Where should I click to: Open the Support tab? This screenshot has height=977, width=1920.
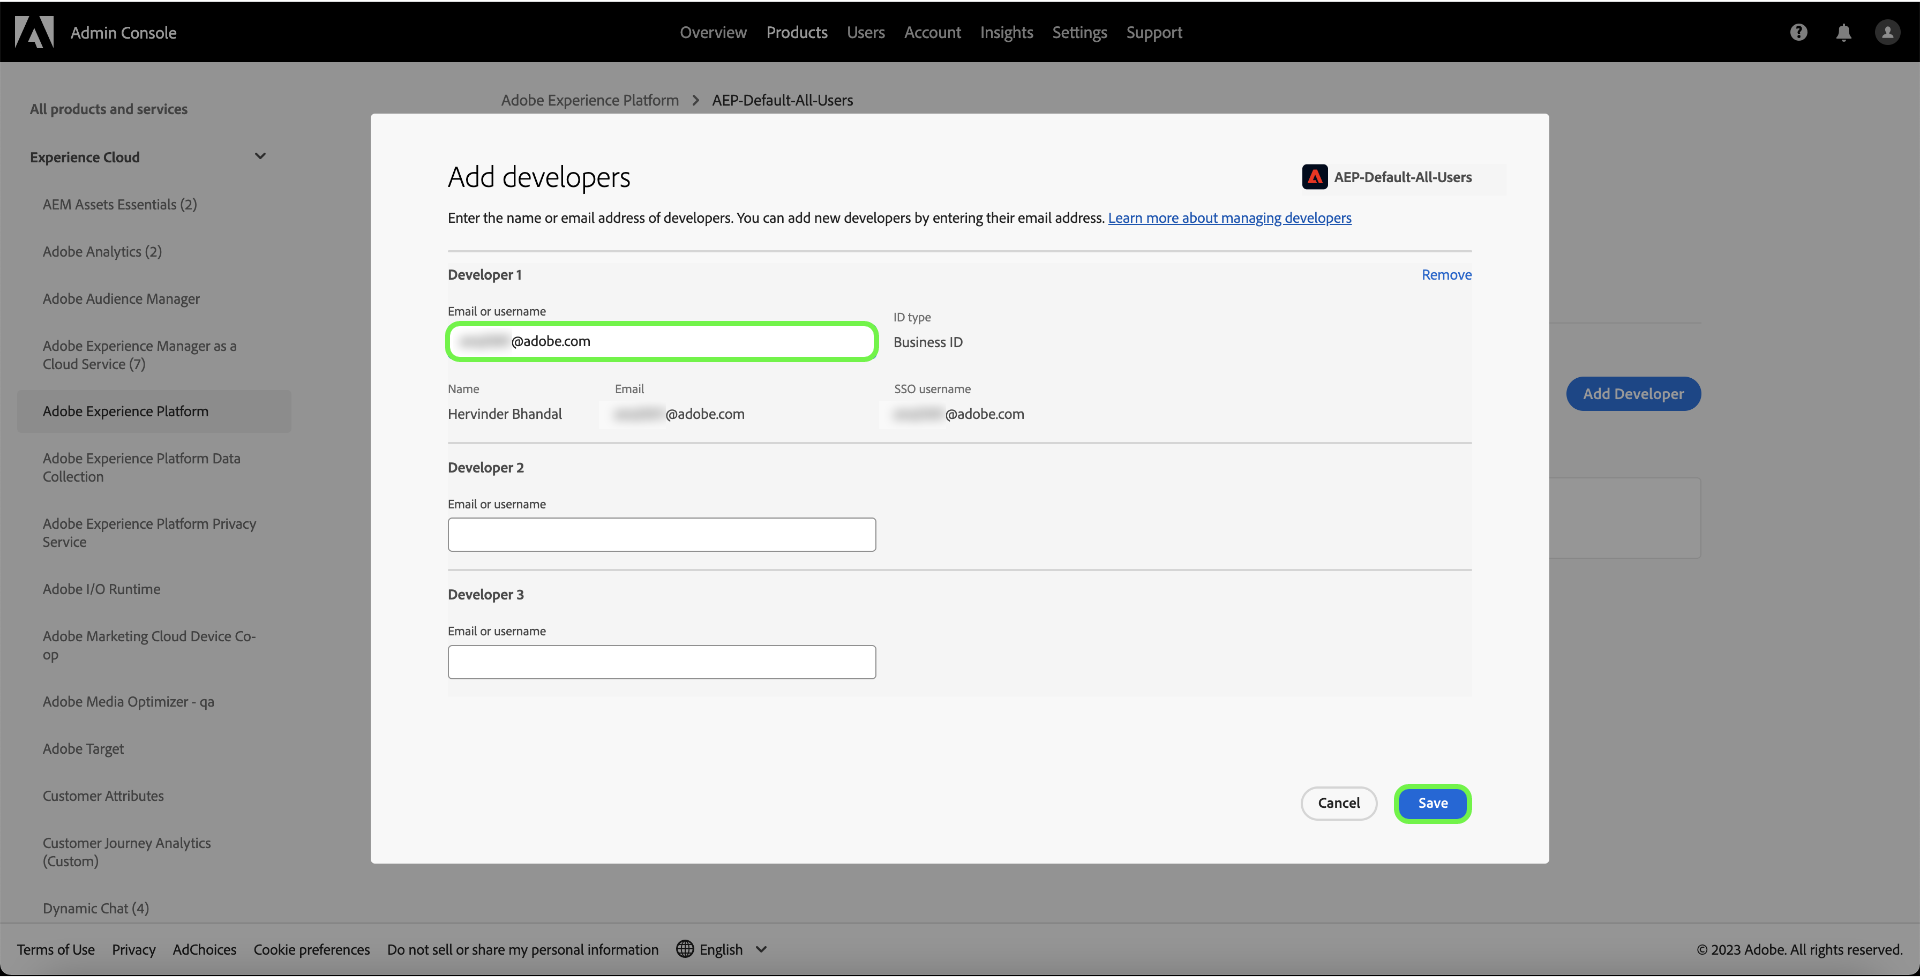1154,32
